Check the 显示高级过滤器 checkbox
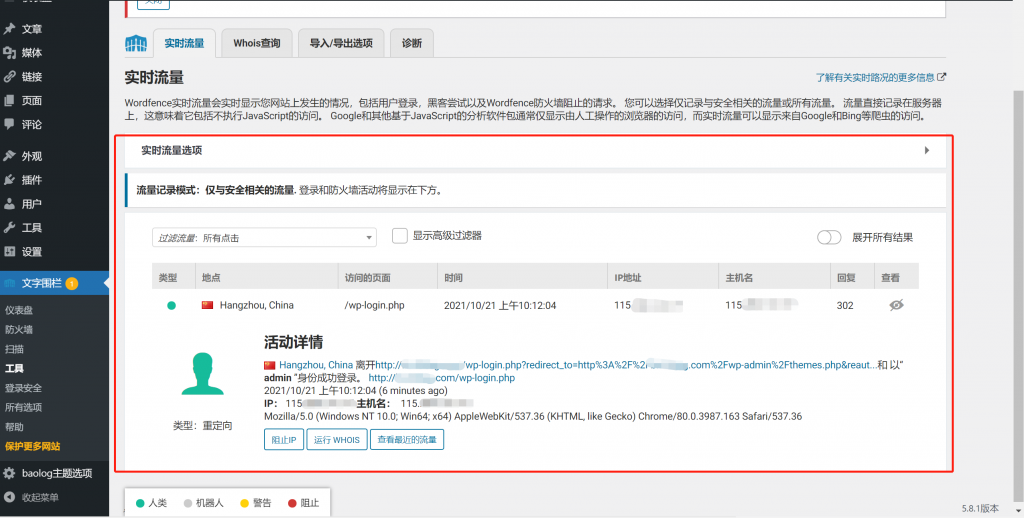The width and height of the screenshot is (1024, 518). point(400,236)
